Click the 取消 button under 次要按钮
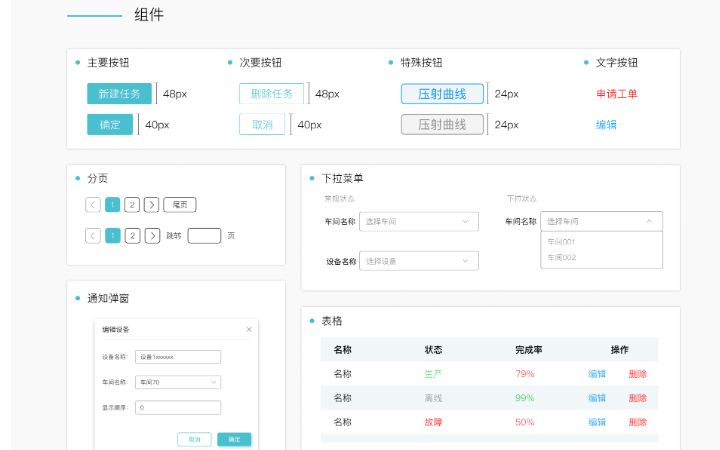The image size is (720, 450). [x=262, y=124]
